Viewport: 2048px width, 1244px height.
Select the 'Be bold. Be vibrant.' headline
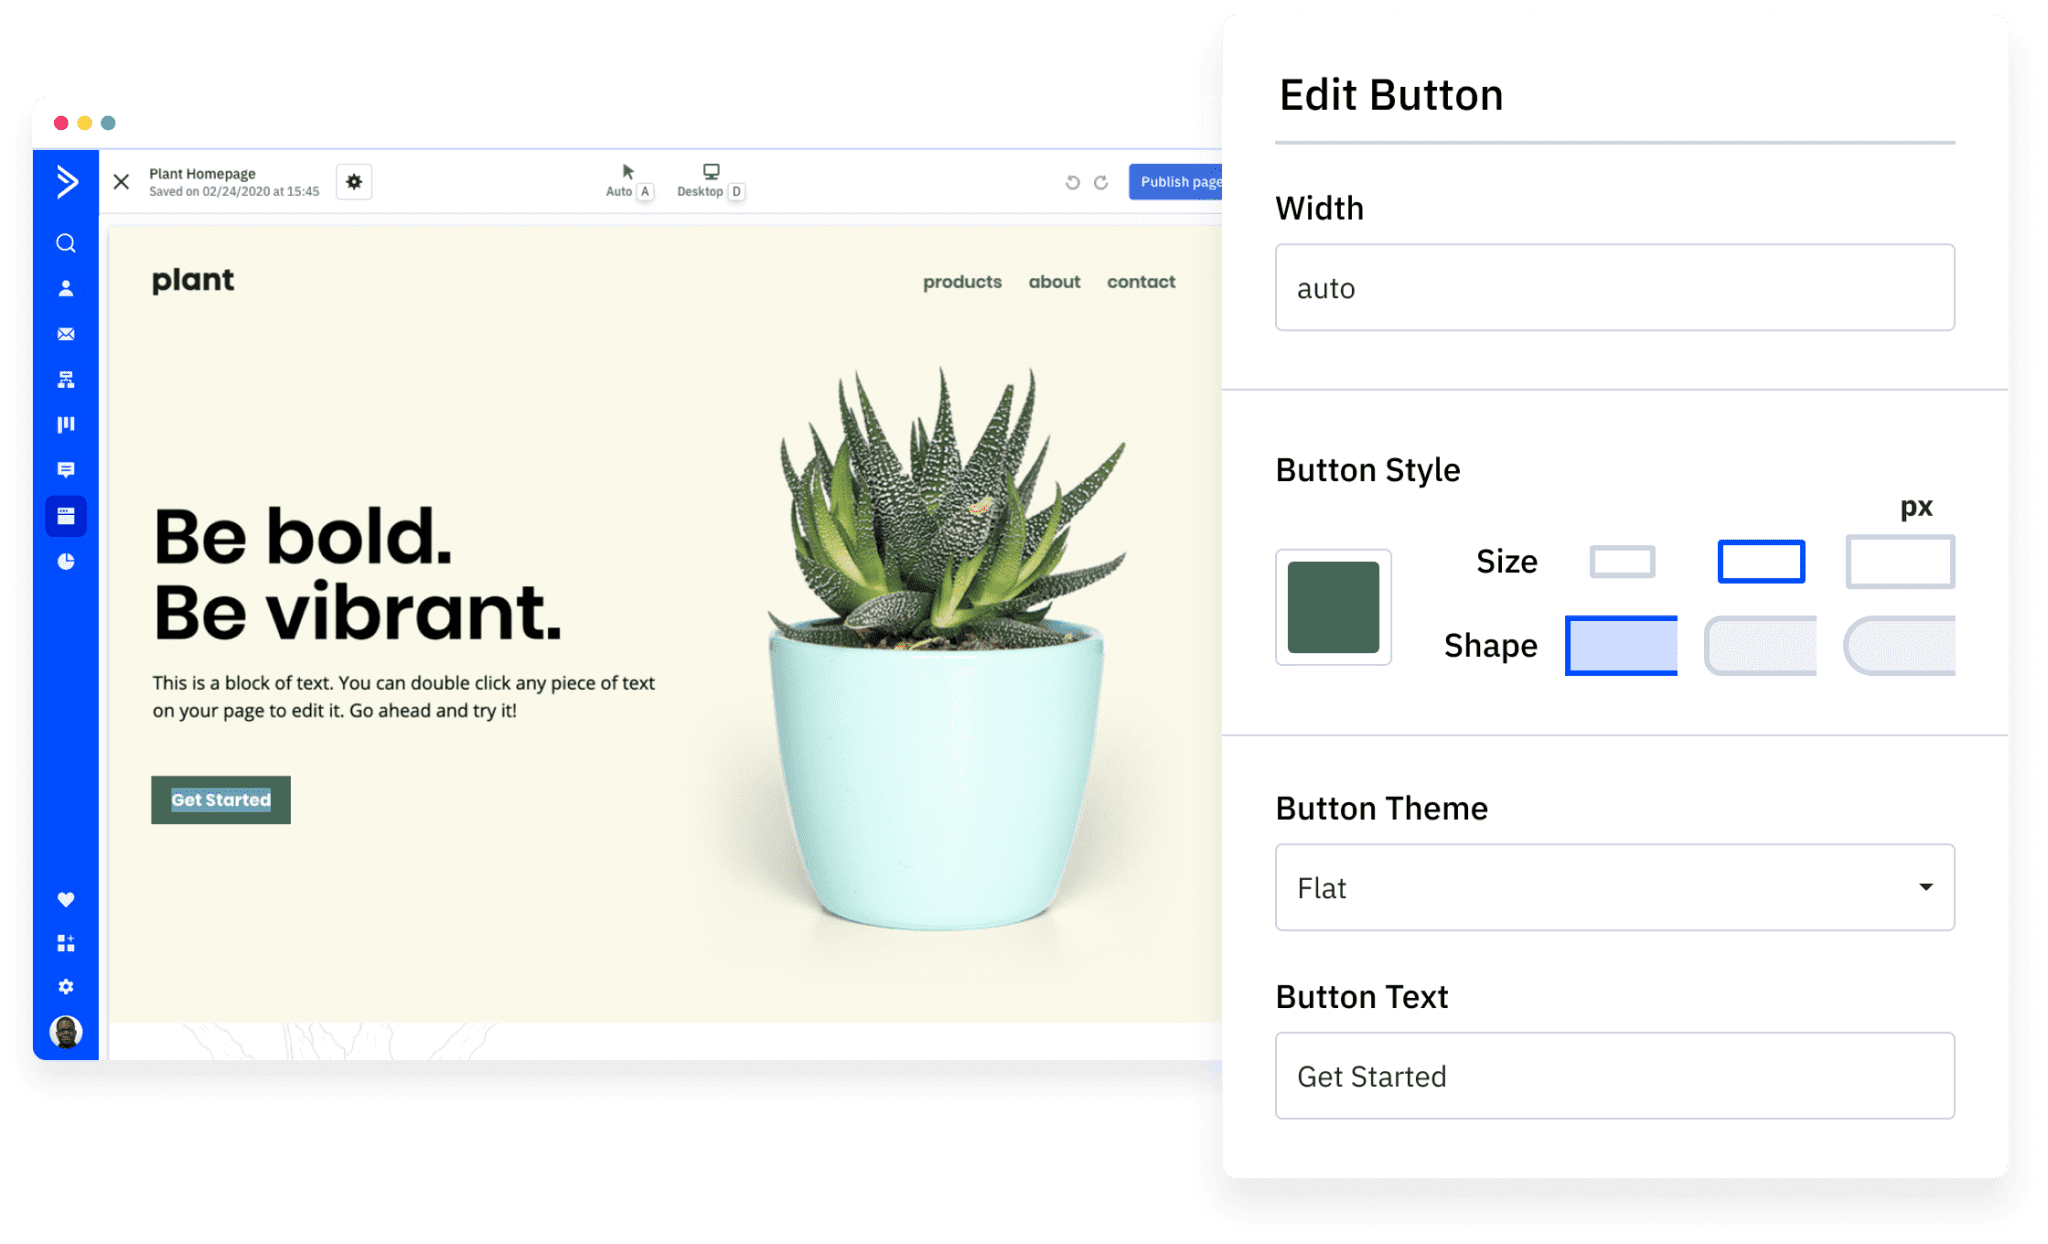pyautogui.click(x=357, y=574)
